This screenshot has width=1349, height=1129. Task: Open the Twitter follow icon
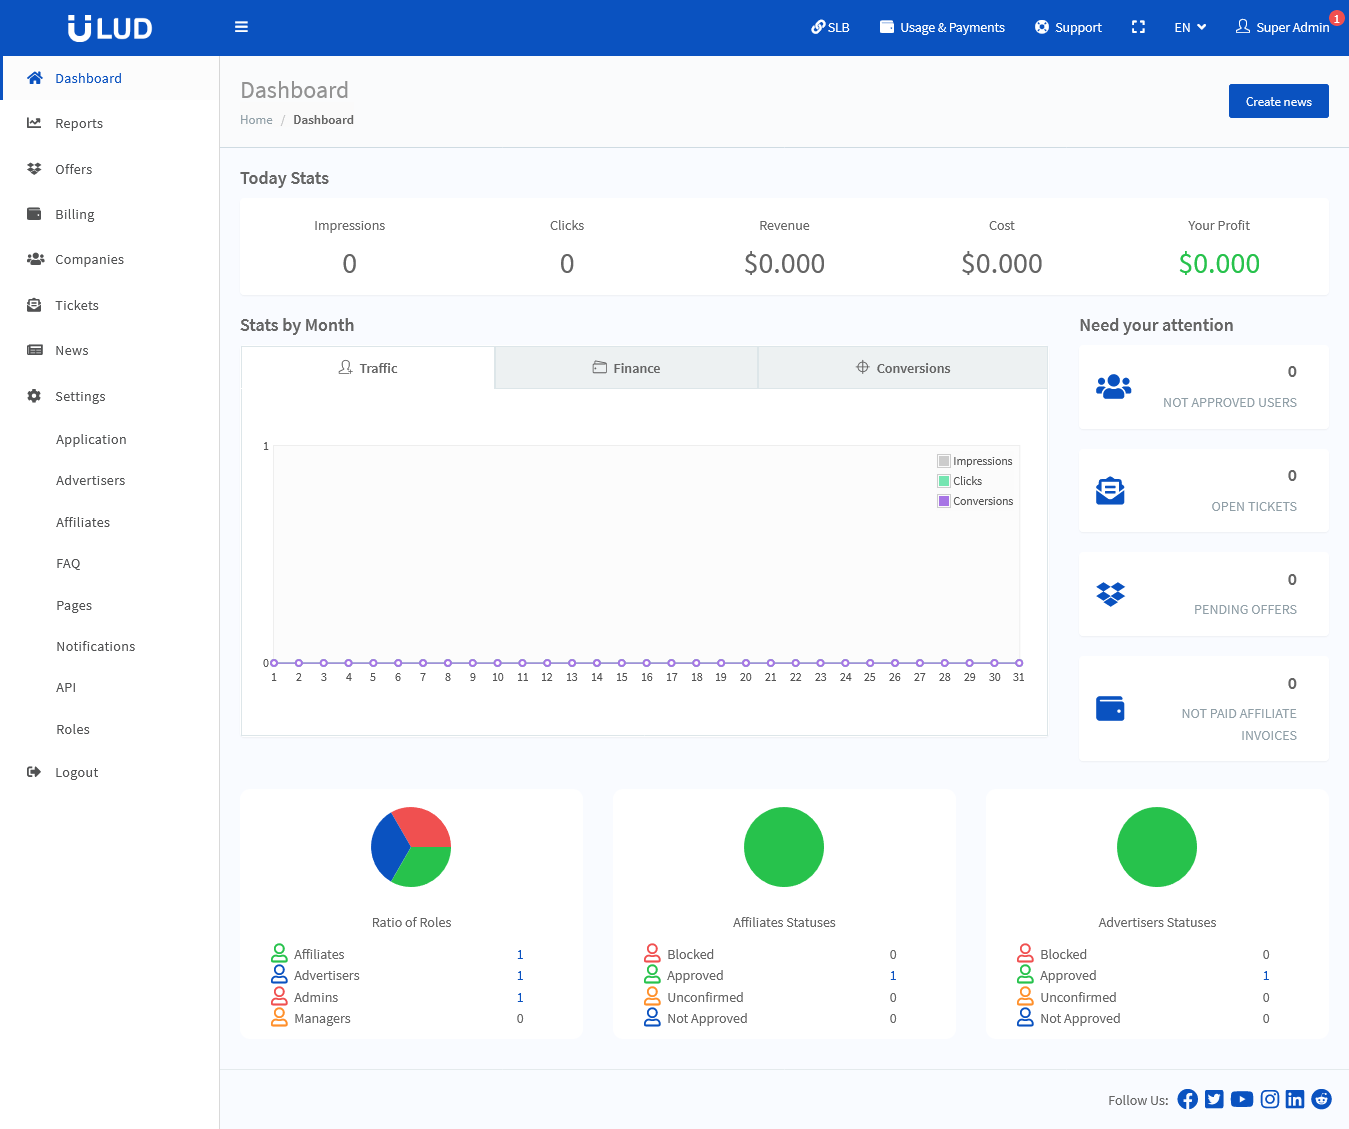tap(1214, 1100)
